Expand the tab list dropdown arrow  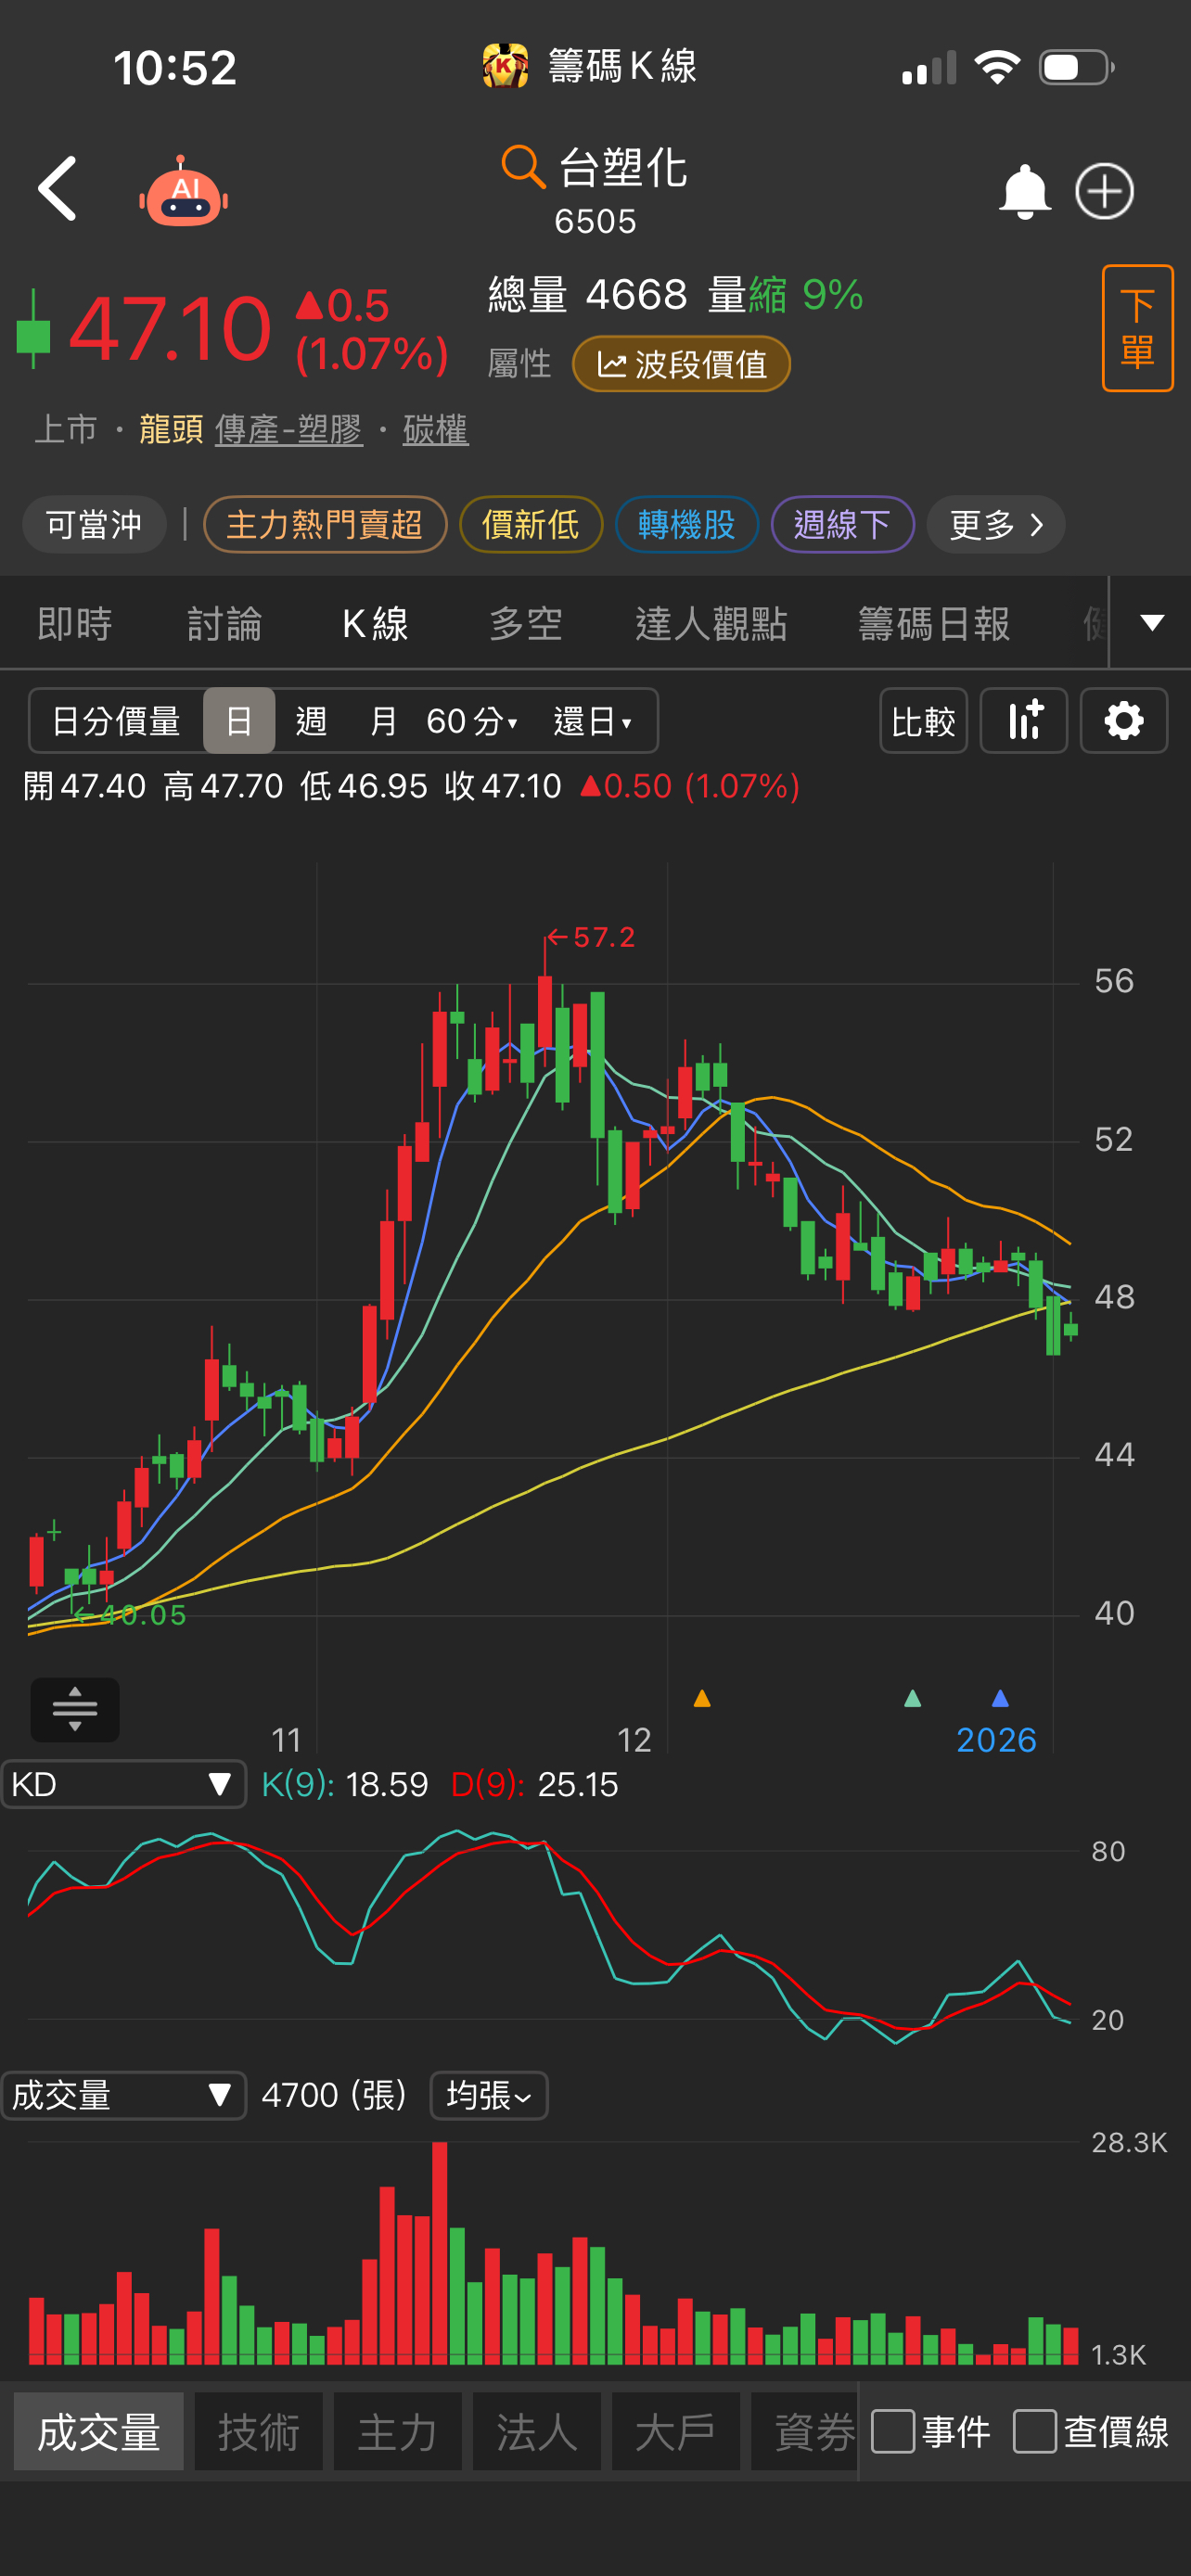(1151, 623)
